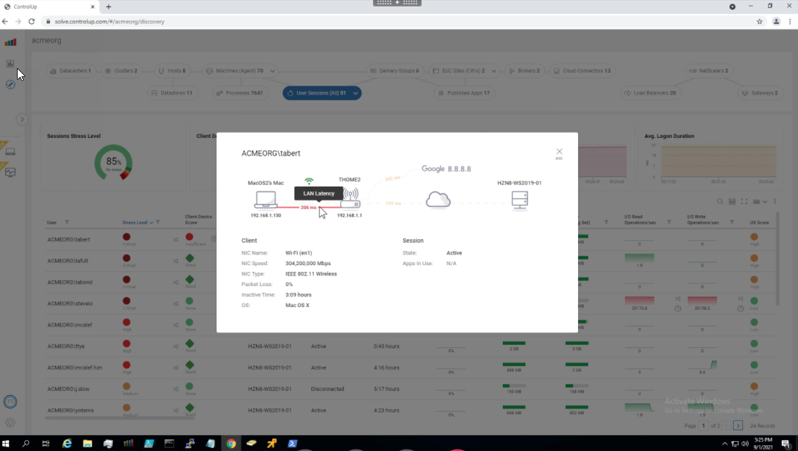Image resolution: width=798 pixels, height=451 pixels.
Task: Open the settings gear in sidebar
Action: (x=10, y=422)
